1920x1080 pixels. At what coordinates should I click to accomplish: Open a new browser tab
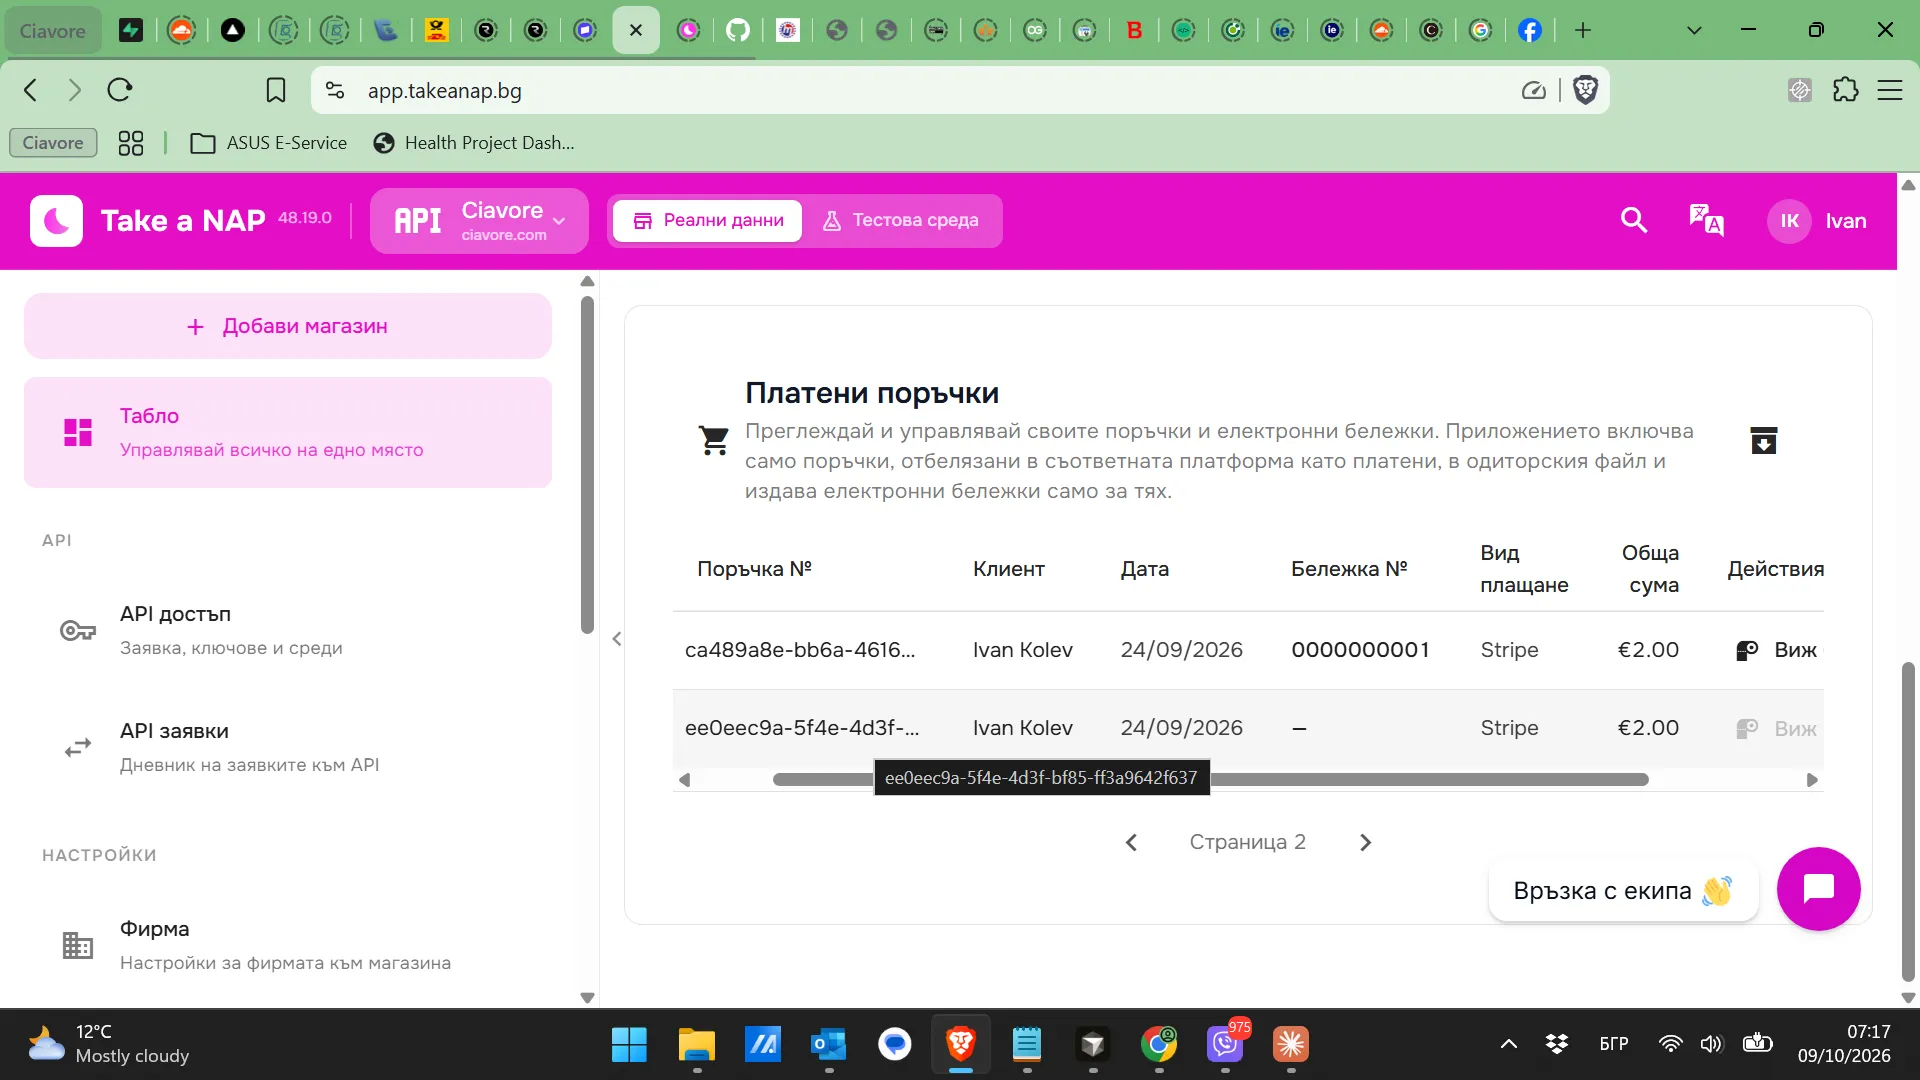coord(1582,30)
